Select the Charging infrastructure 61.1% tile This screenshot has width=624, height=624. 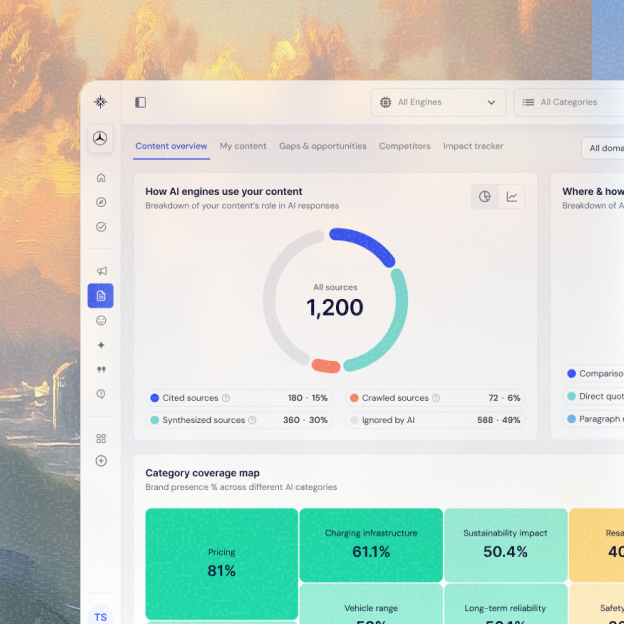click(x=371, y=545)
